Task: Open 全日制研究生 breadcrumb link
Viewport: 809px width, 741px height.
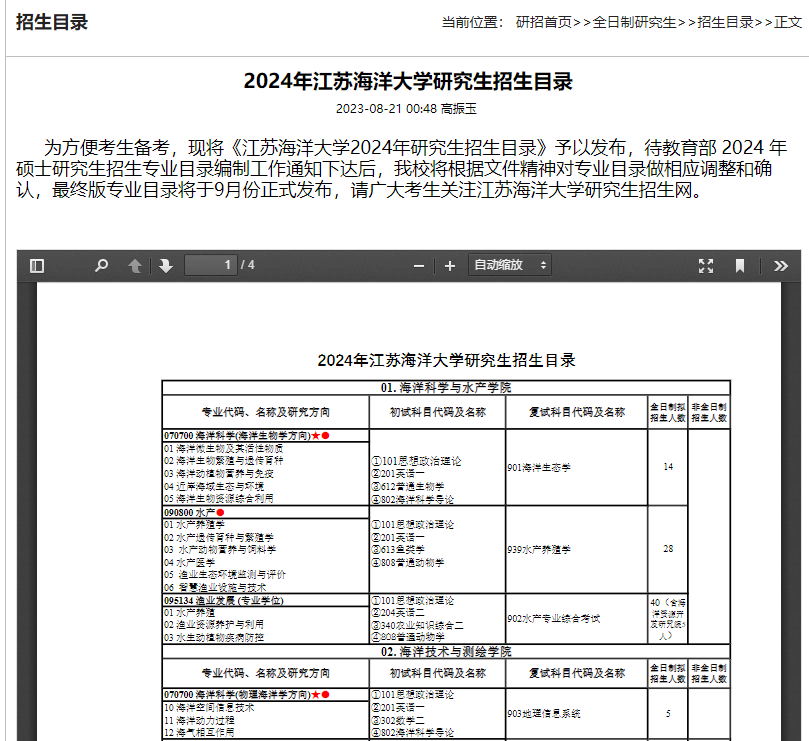Action: 635,22
